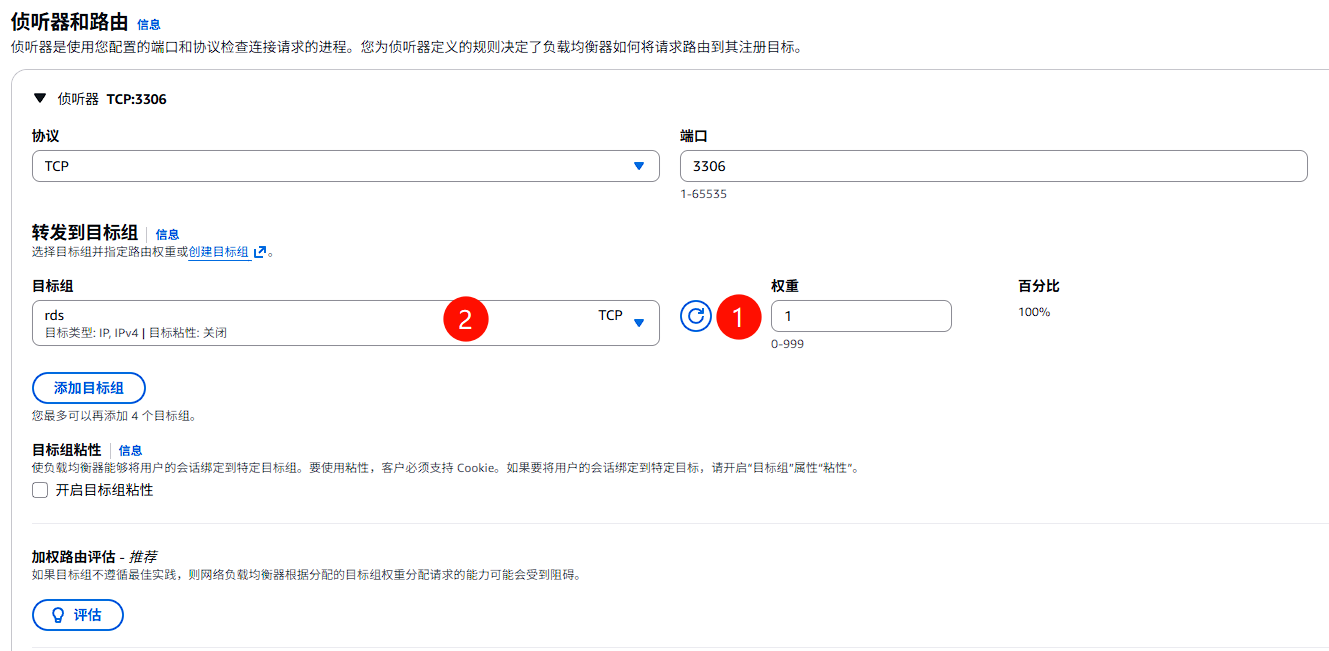Click the collapse triangle beside 侦听器 TCP:3306
Viewport: 1329px width, 651px height.
(40, 98)
